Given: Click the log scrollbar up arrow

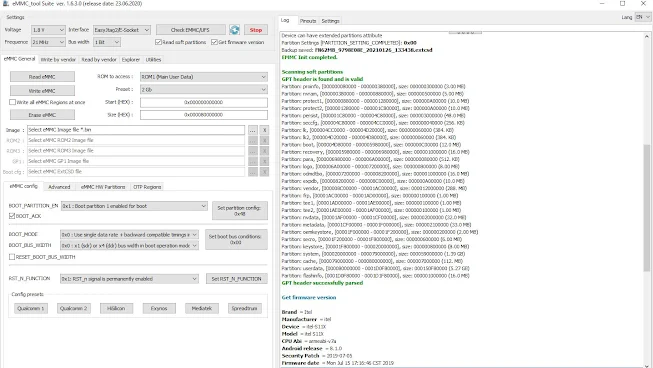Looking at the screenshot, I should click(x=647, y=36).
